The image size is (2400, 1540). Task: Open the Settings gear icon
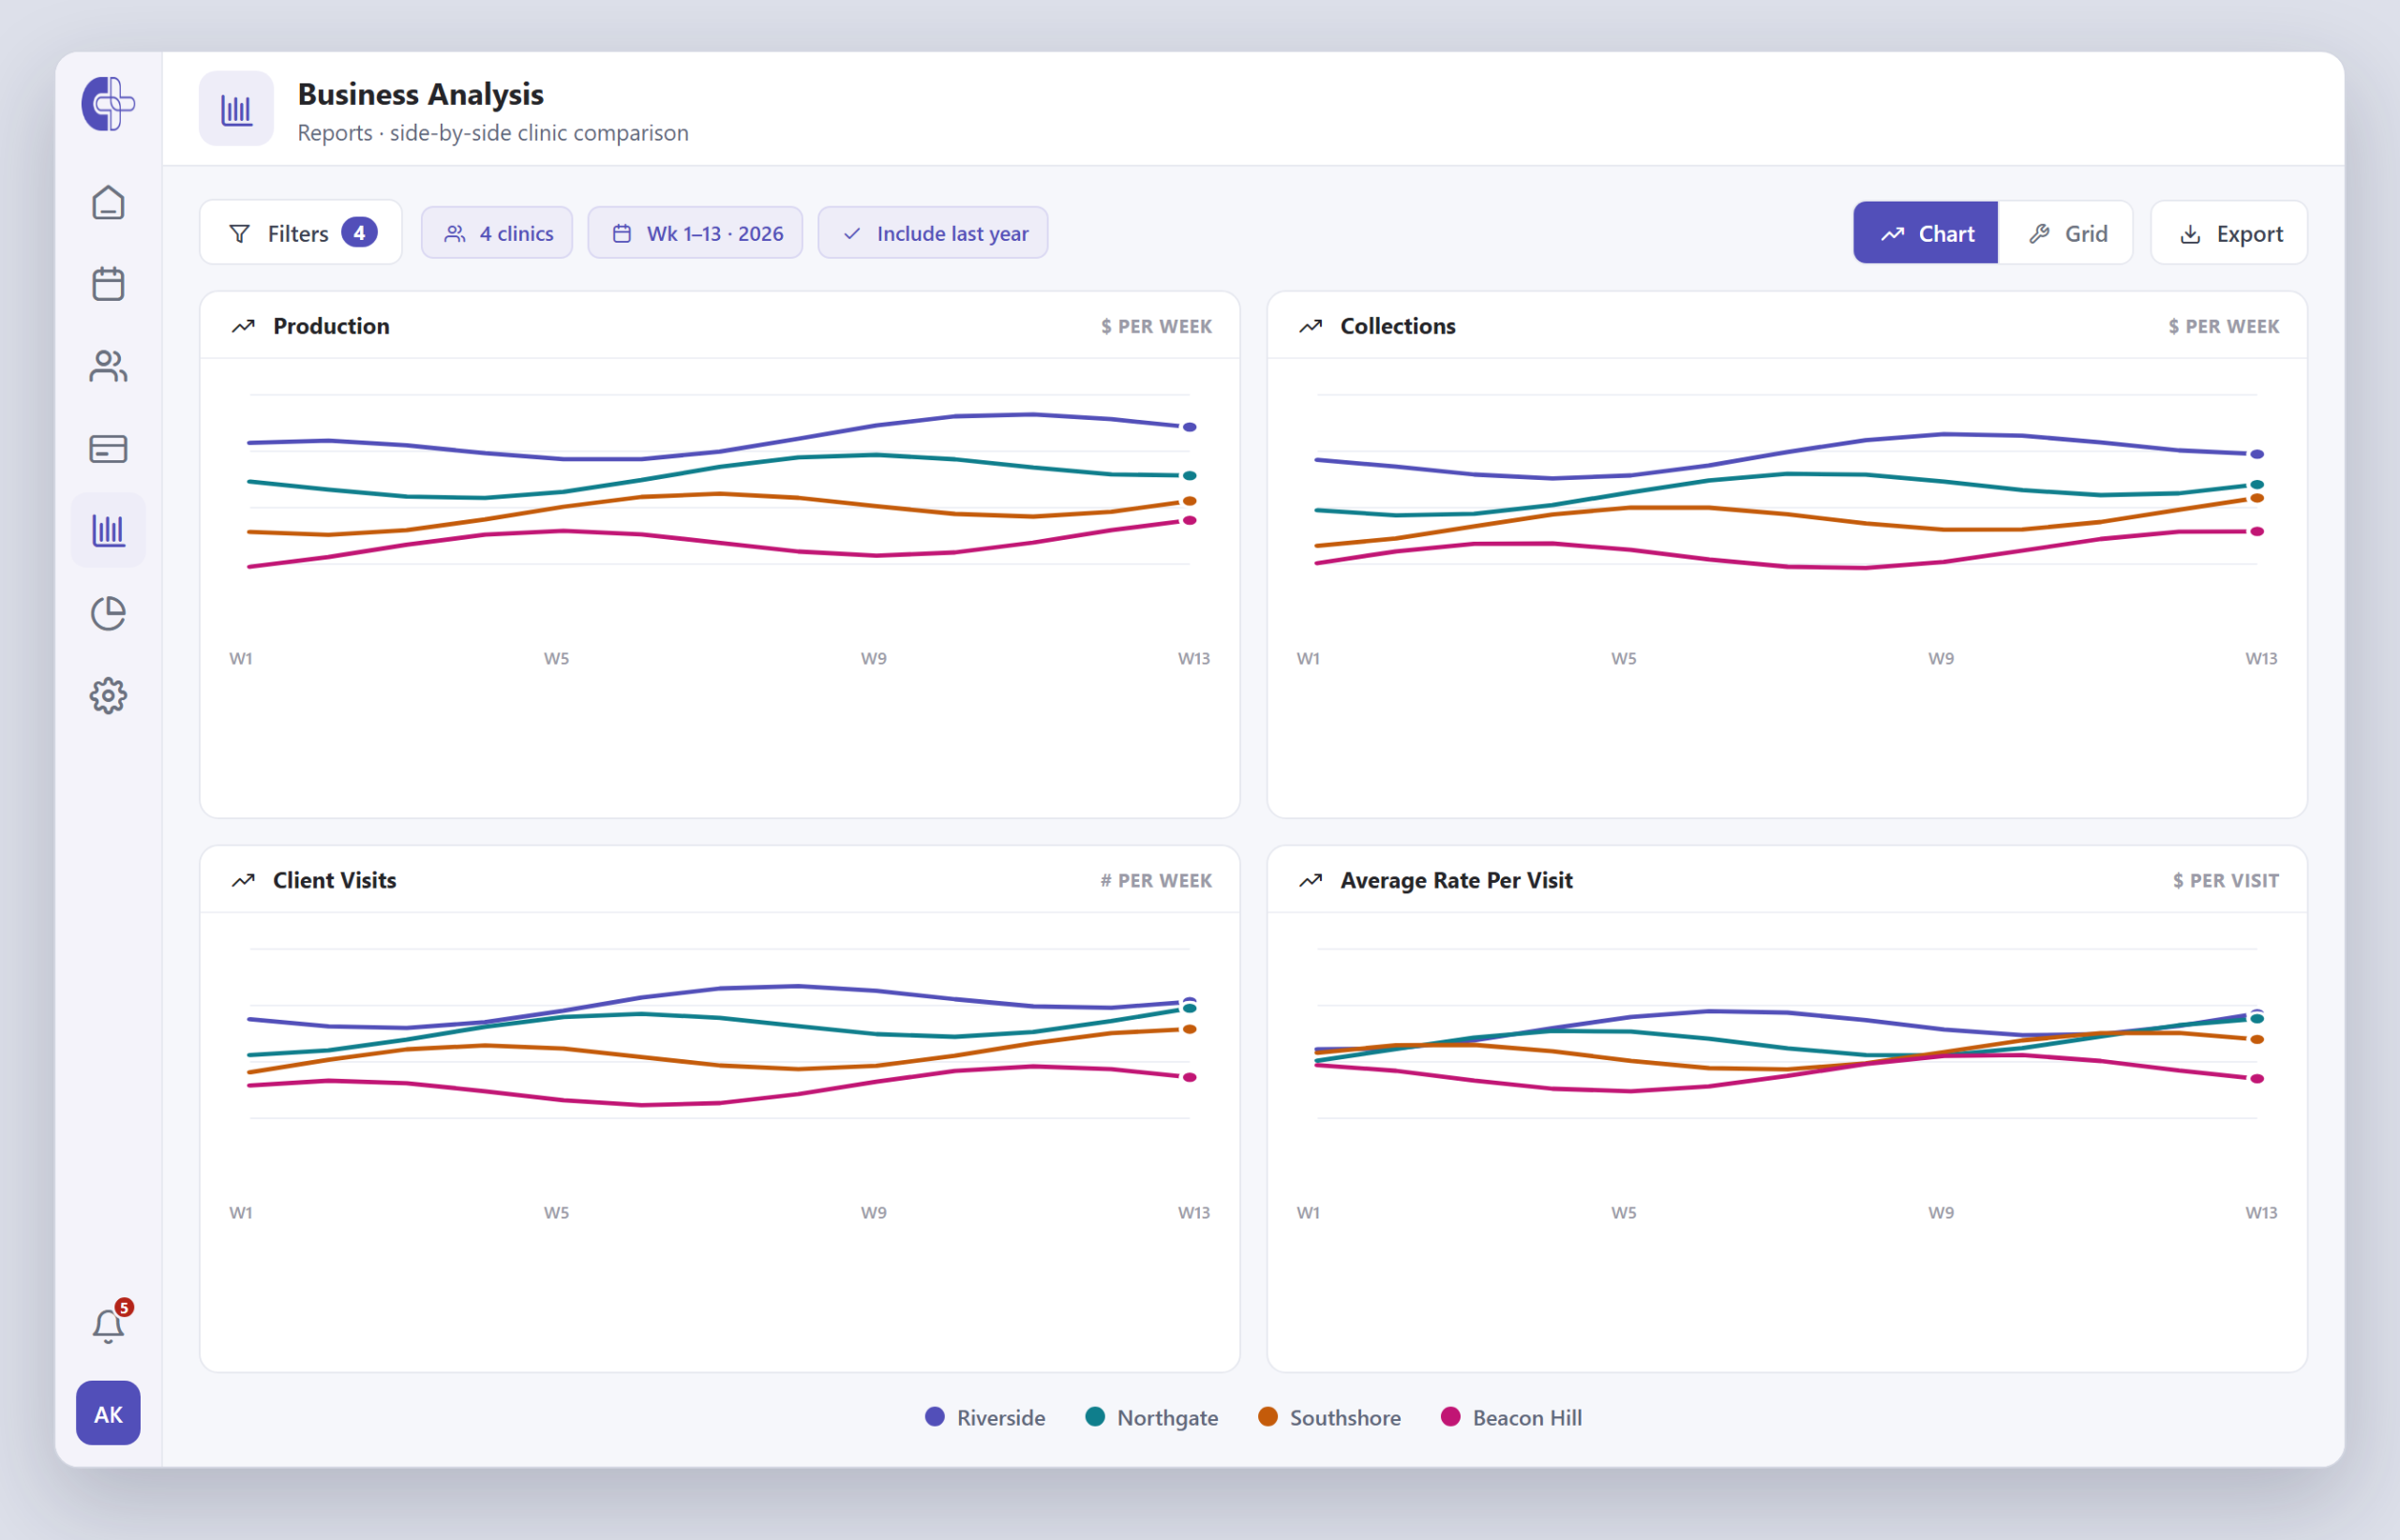point(108,695)
